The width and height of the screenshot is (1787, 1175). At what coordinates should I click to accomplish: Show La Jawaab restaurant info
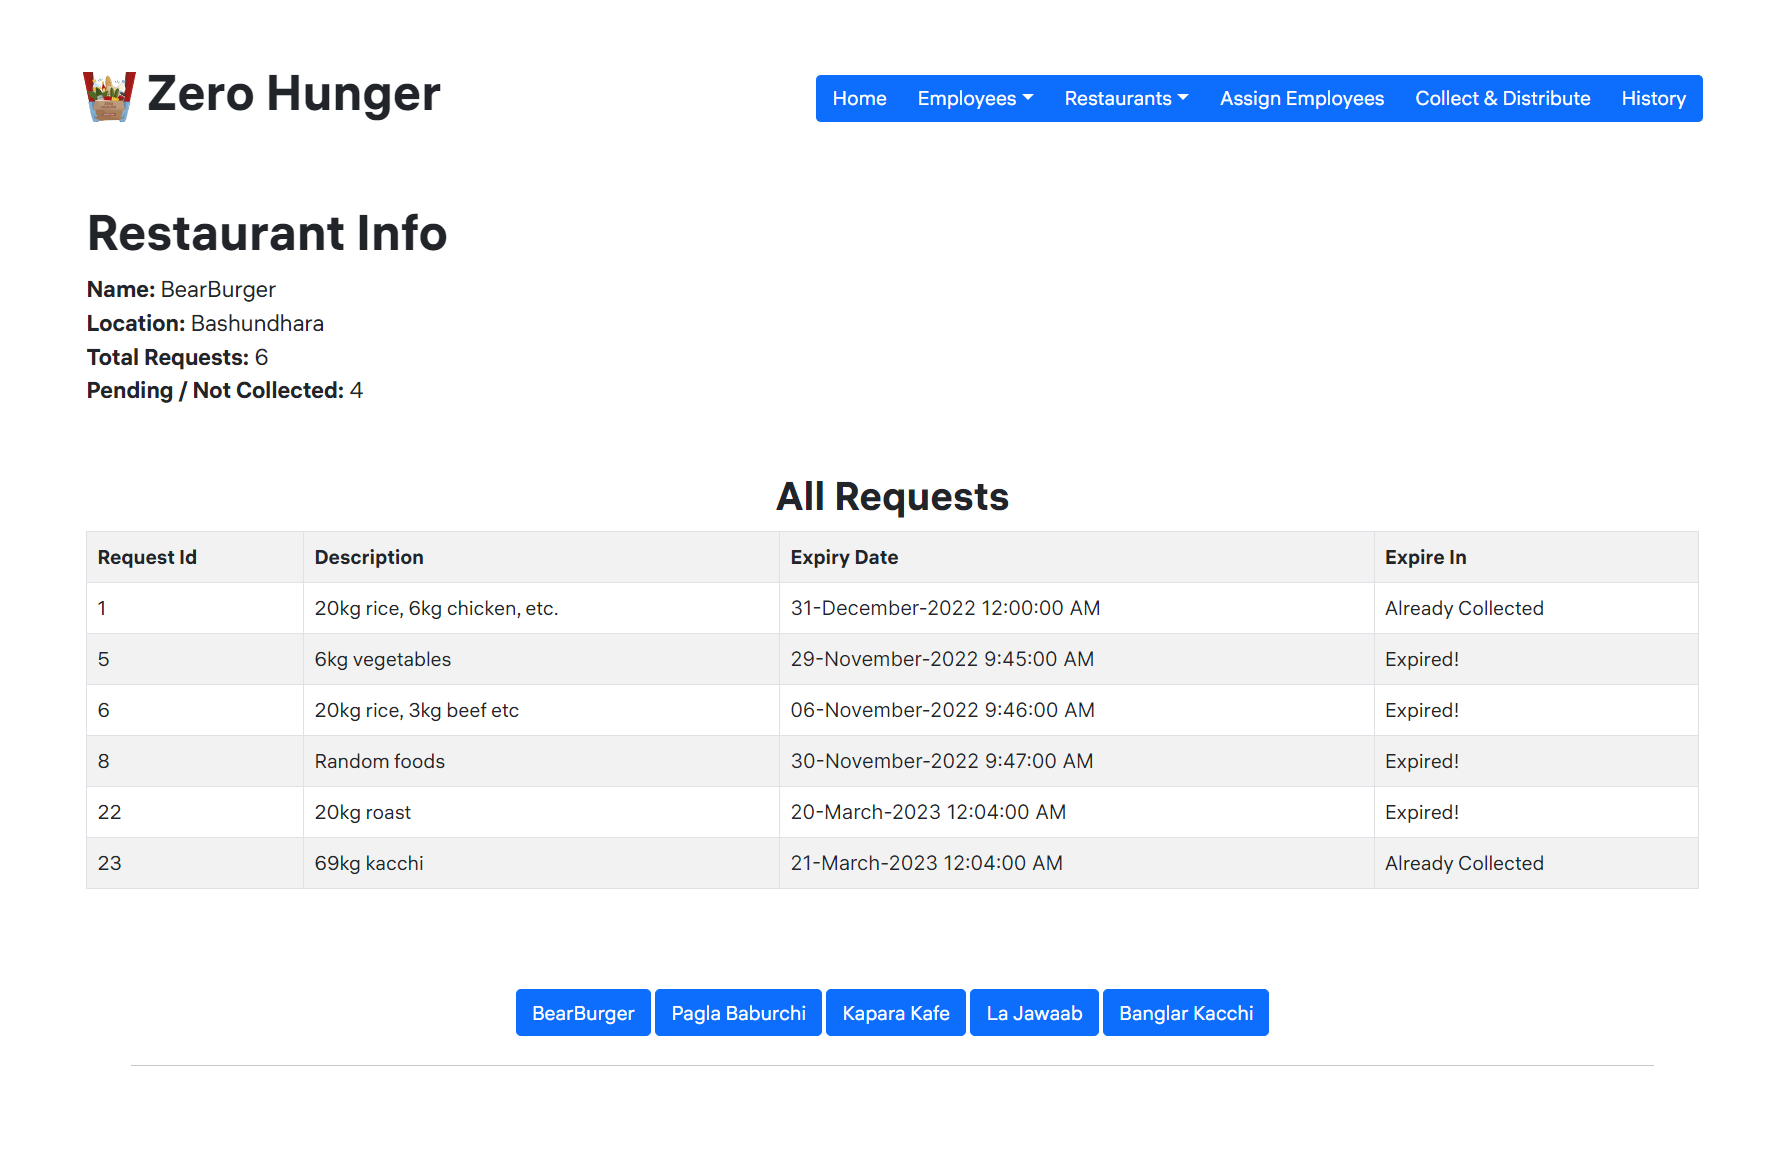(1033, 1013)
